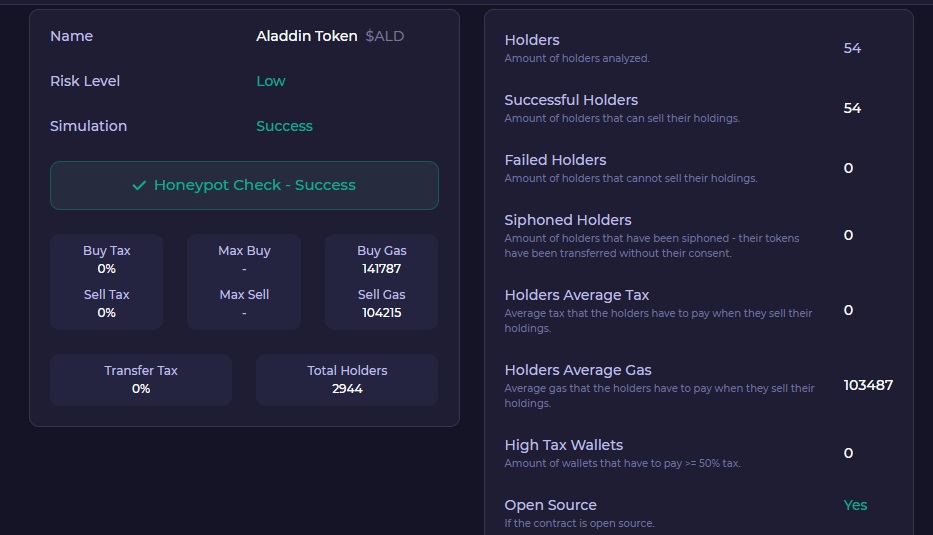The width and height of the screenshot is (933, 535).
Task: Click the Risk Level label
Action: click(84, 81)
